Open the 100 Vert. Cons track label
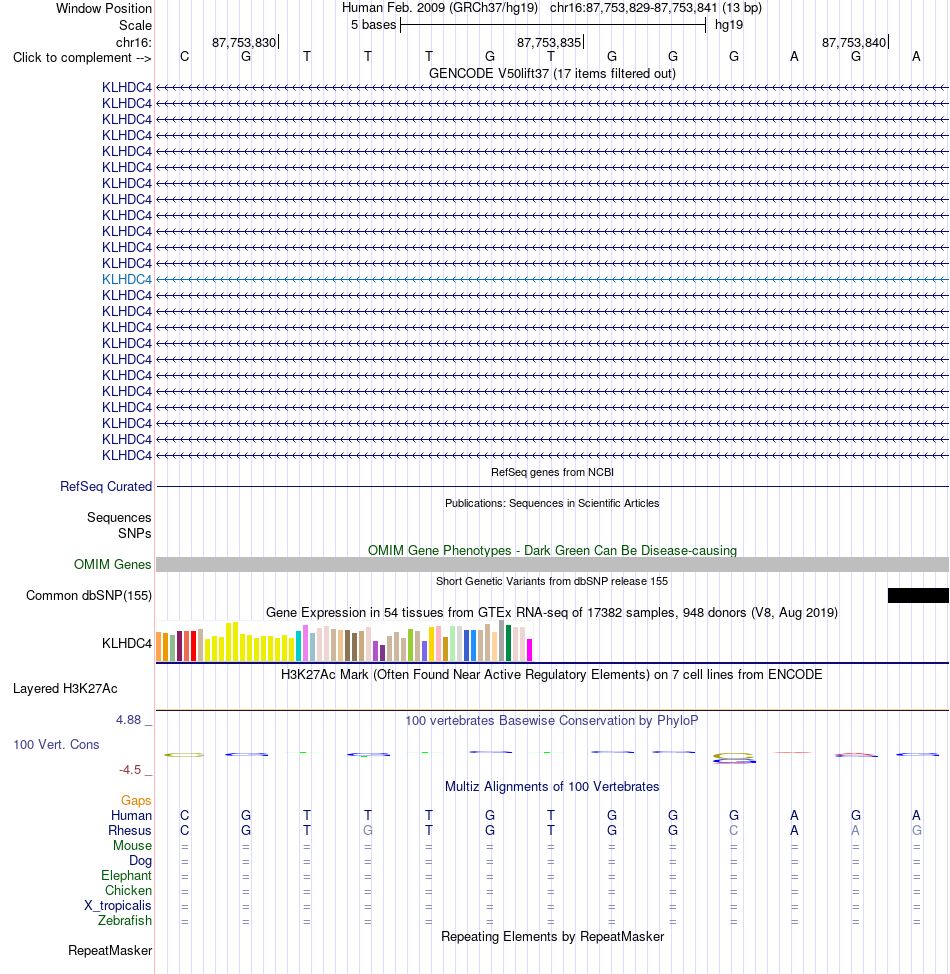The height and width of the screenshot is (974, 950). [57, 744]
